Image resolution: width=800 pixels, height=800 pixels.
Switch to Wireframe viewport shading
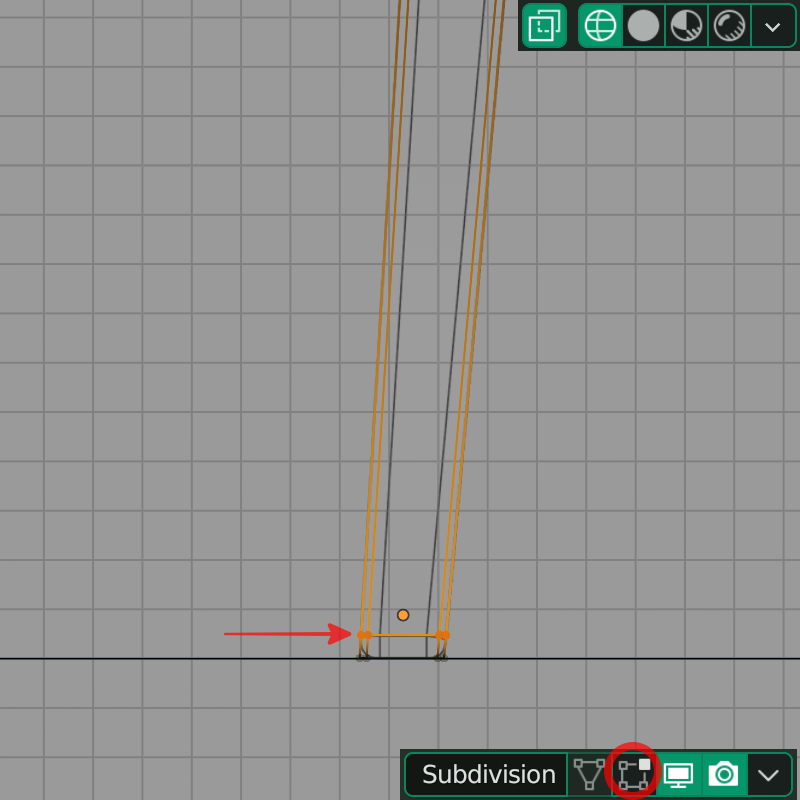600,26
